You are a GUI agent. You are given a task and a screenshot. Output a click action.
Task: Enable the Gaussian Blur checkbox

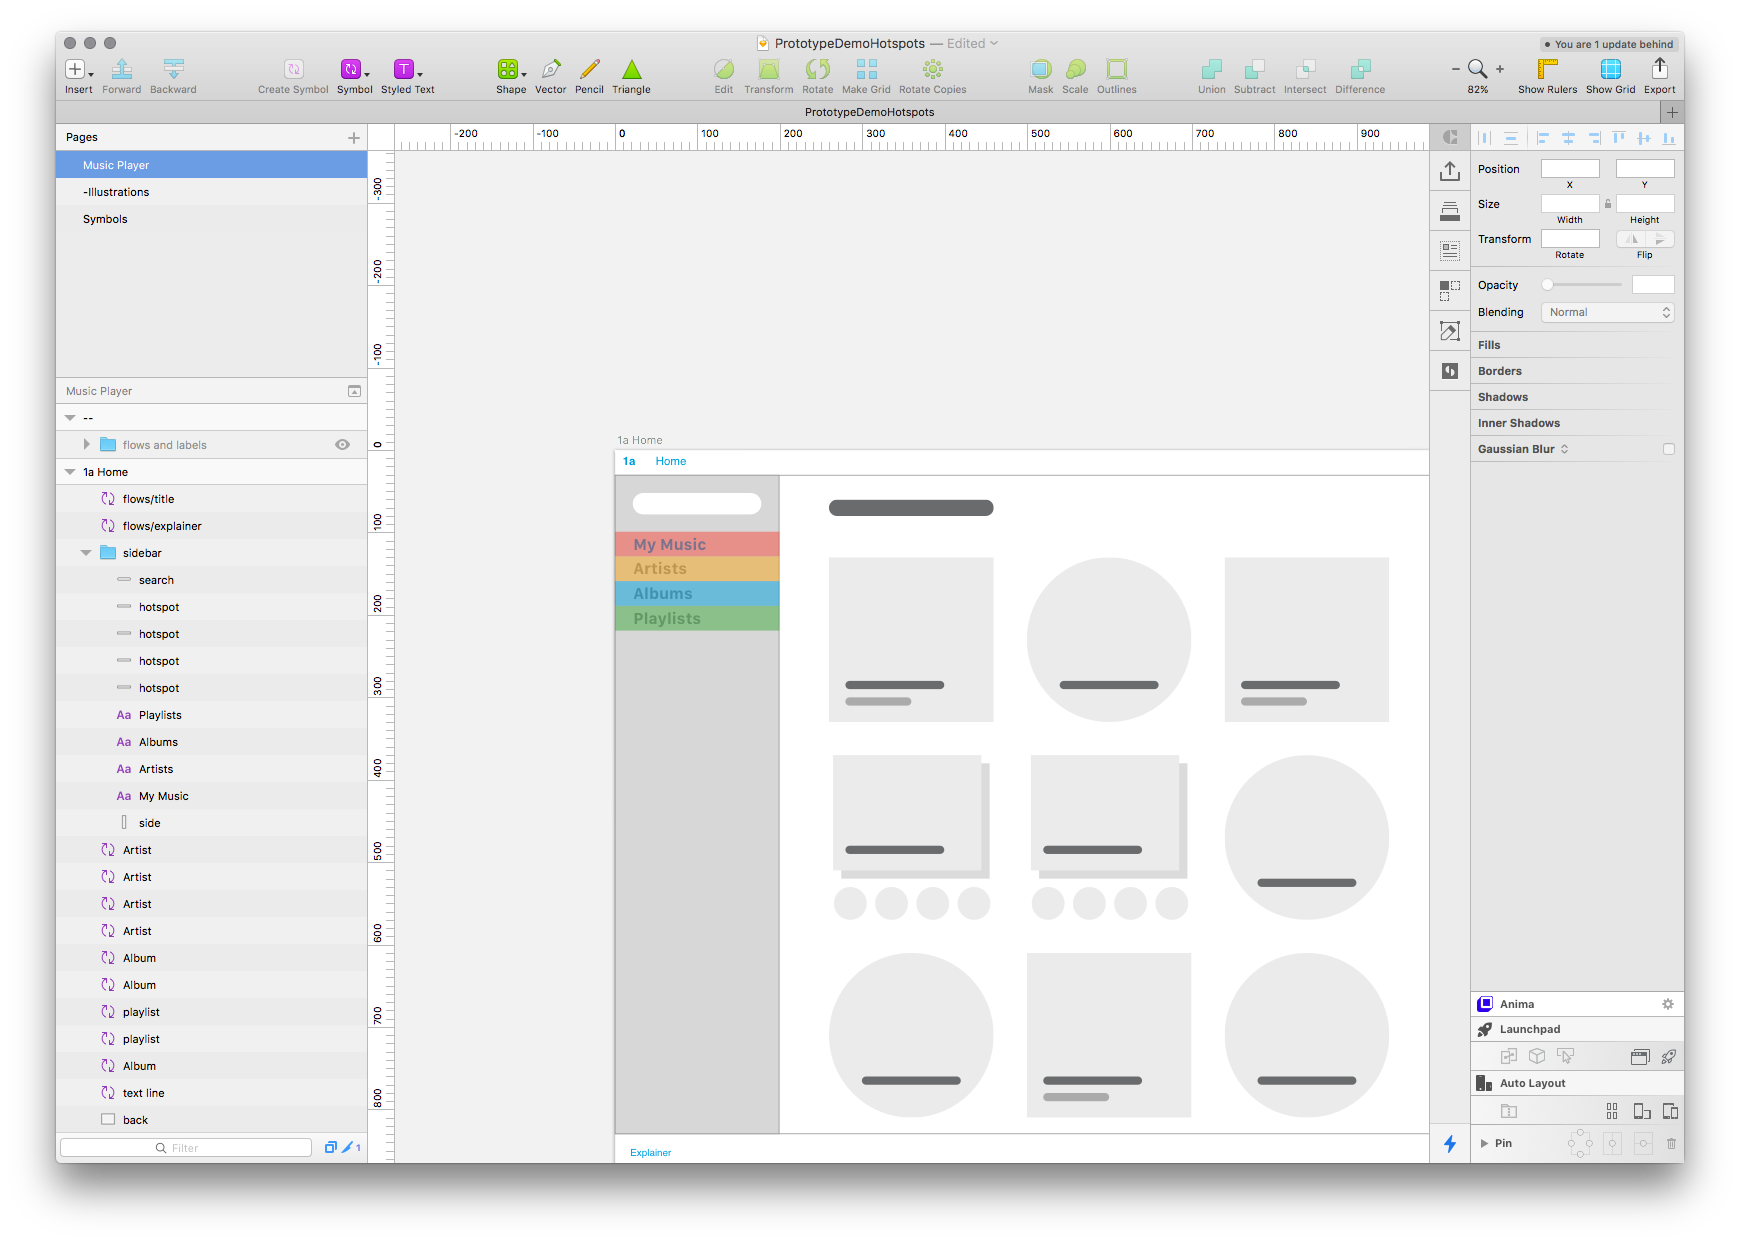tap(1668, 449)
